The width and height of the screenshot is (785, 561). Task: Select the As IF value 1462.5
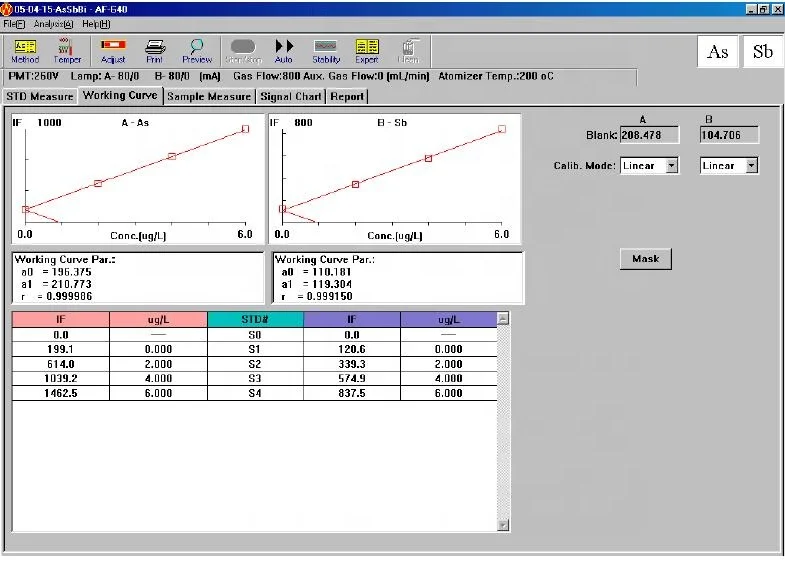(61, 393)
